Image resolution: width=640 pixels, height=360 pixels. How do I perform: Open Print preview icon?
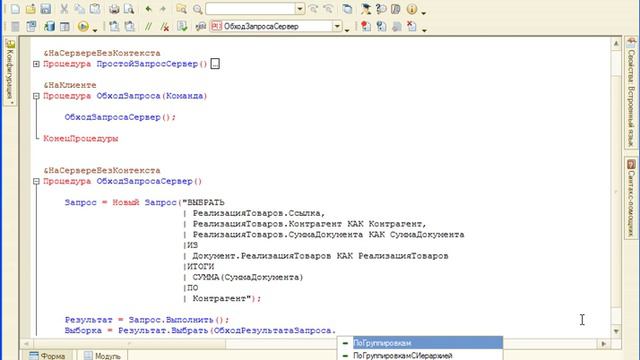(x=129, y=9)
